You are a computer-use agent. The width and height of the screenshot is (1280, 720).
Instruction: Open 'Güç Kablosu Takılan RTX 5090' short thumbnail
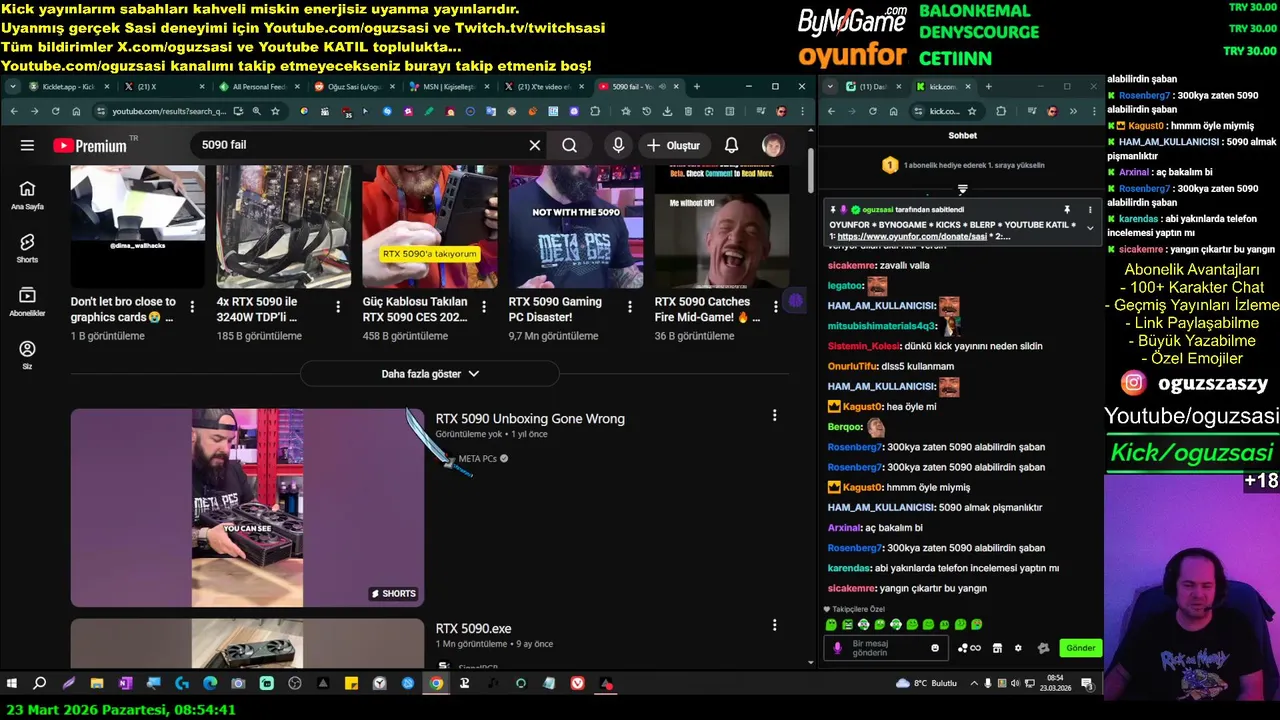tap(430, 227)
